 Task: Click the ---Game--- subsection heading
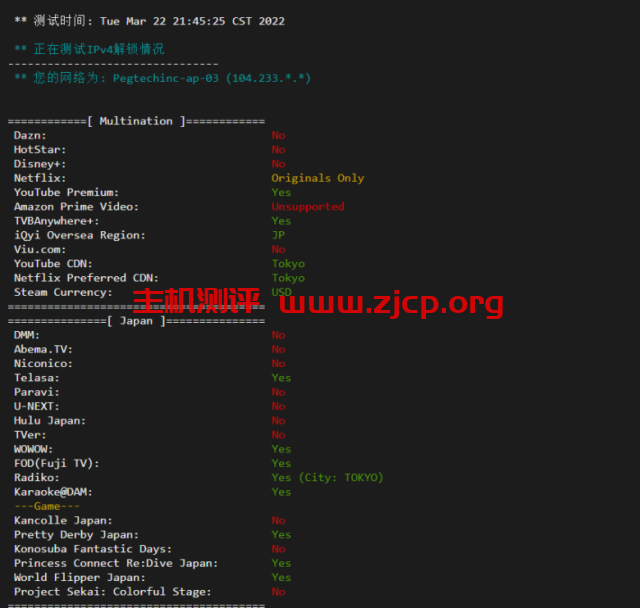coord(47,506)
